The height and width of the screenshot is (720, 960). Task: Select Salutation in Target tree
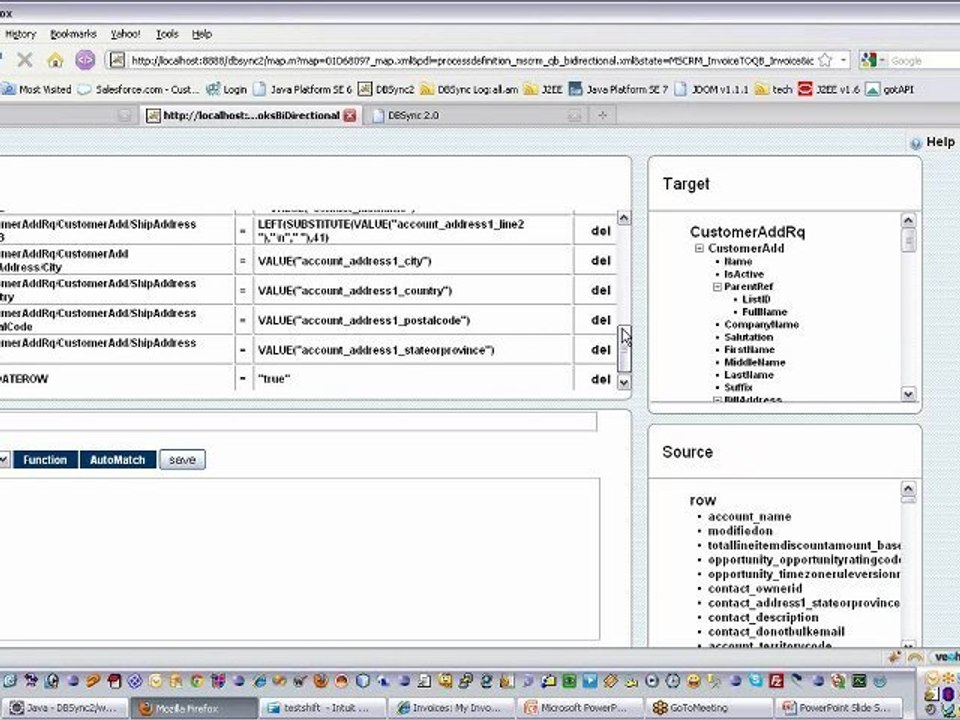(x=749, y=337)
